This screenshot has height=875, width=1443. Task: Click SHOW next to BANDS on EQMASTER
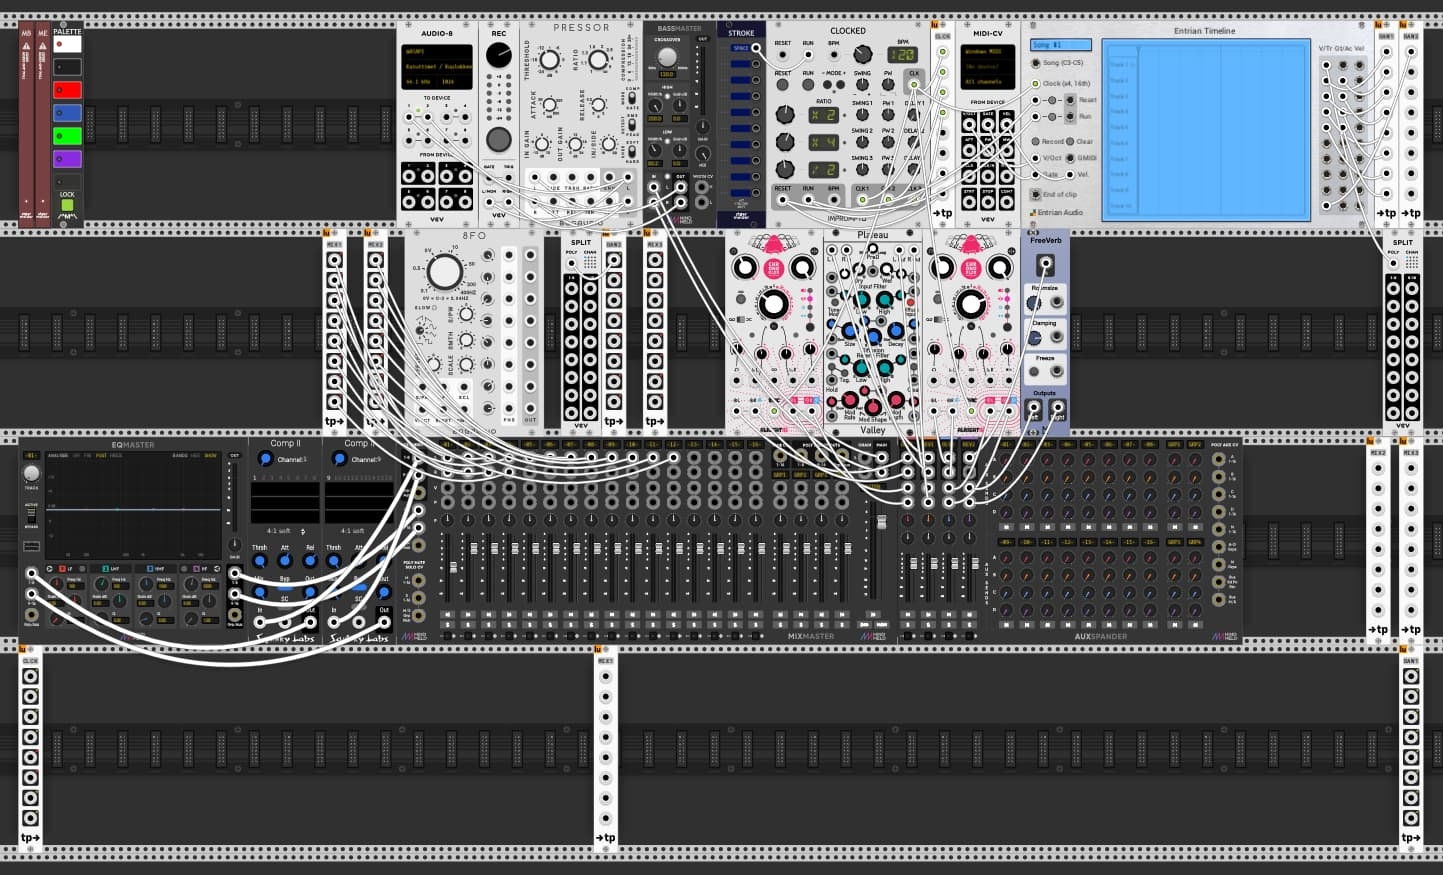click(x=210, y=455)
